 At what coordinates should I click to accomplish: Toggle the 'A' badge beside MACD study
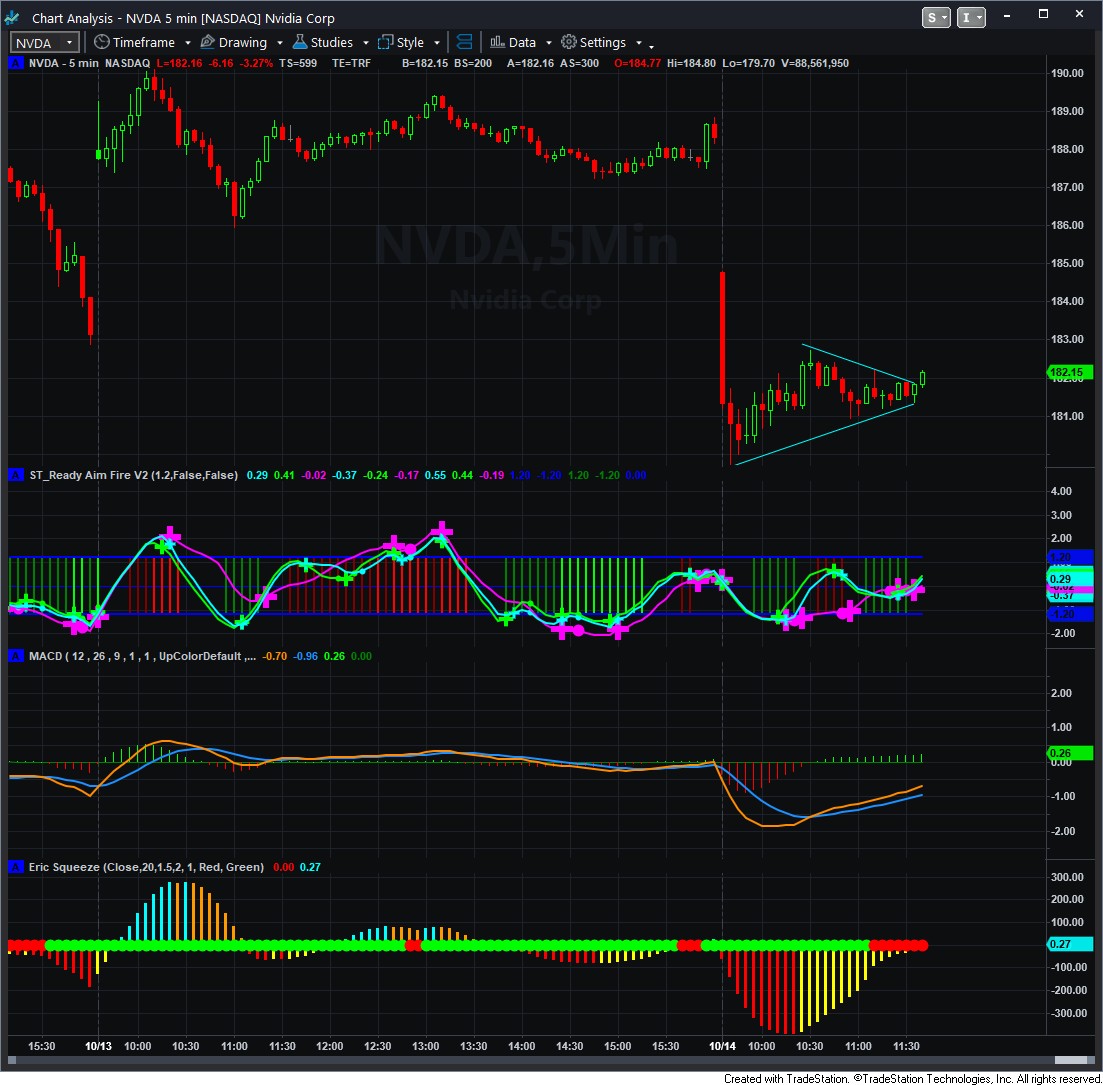pyautogui.click(x=15, y=655)
